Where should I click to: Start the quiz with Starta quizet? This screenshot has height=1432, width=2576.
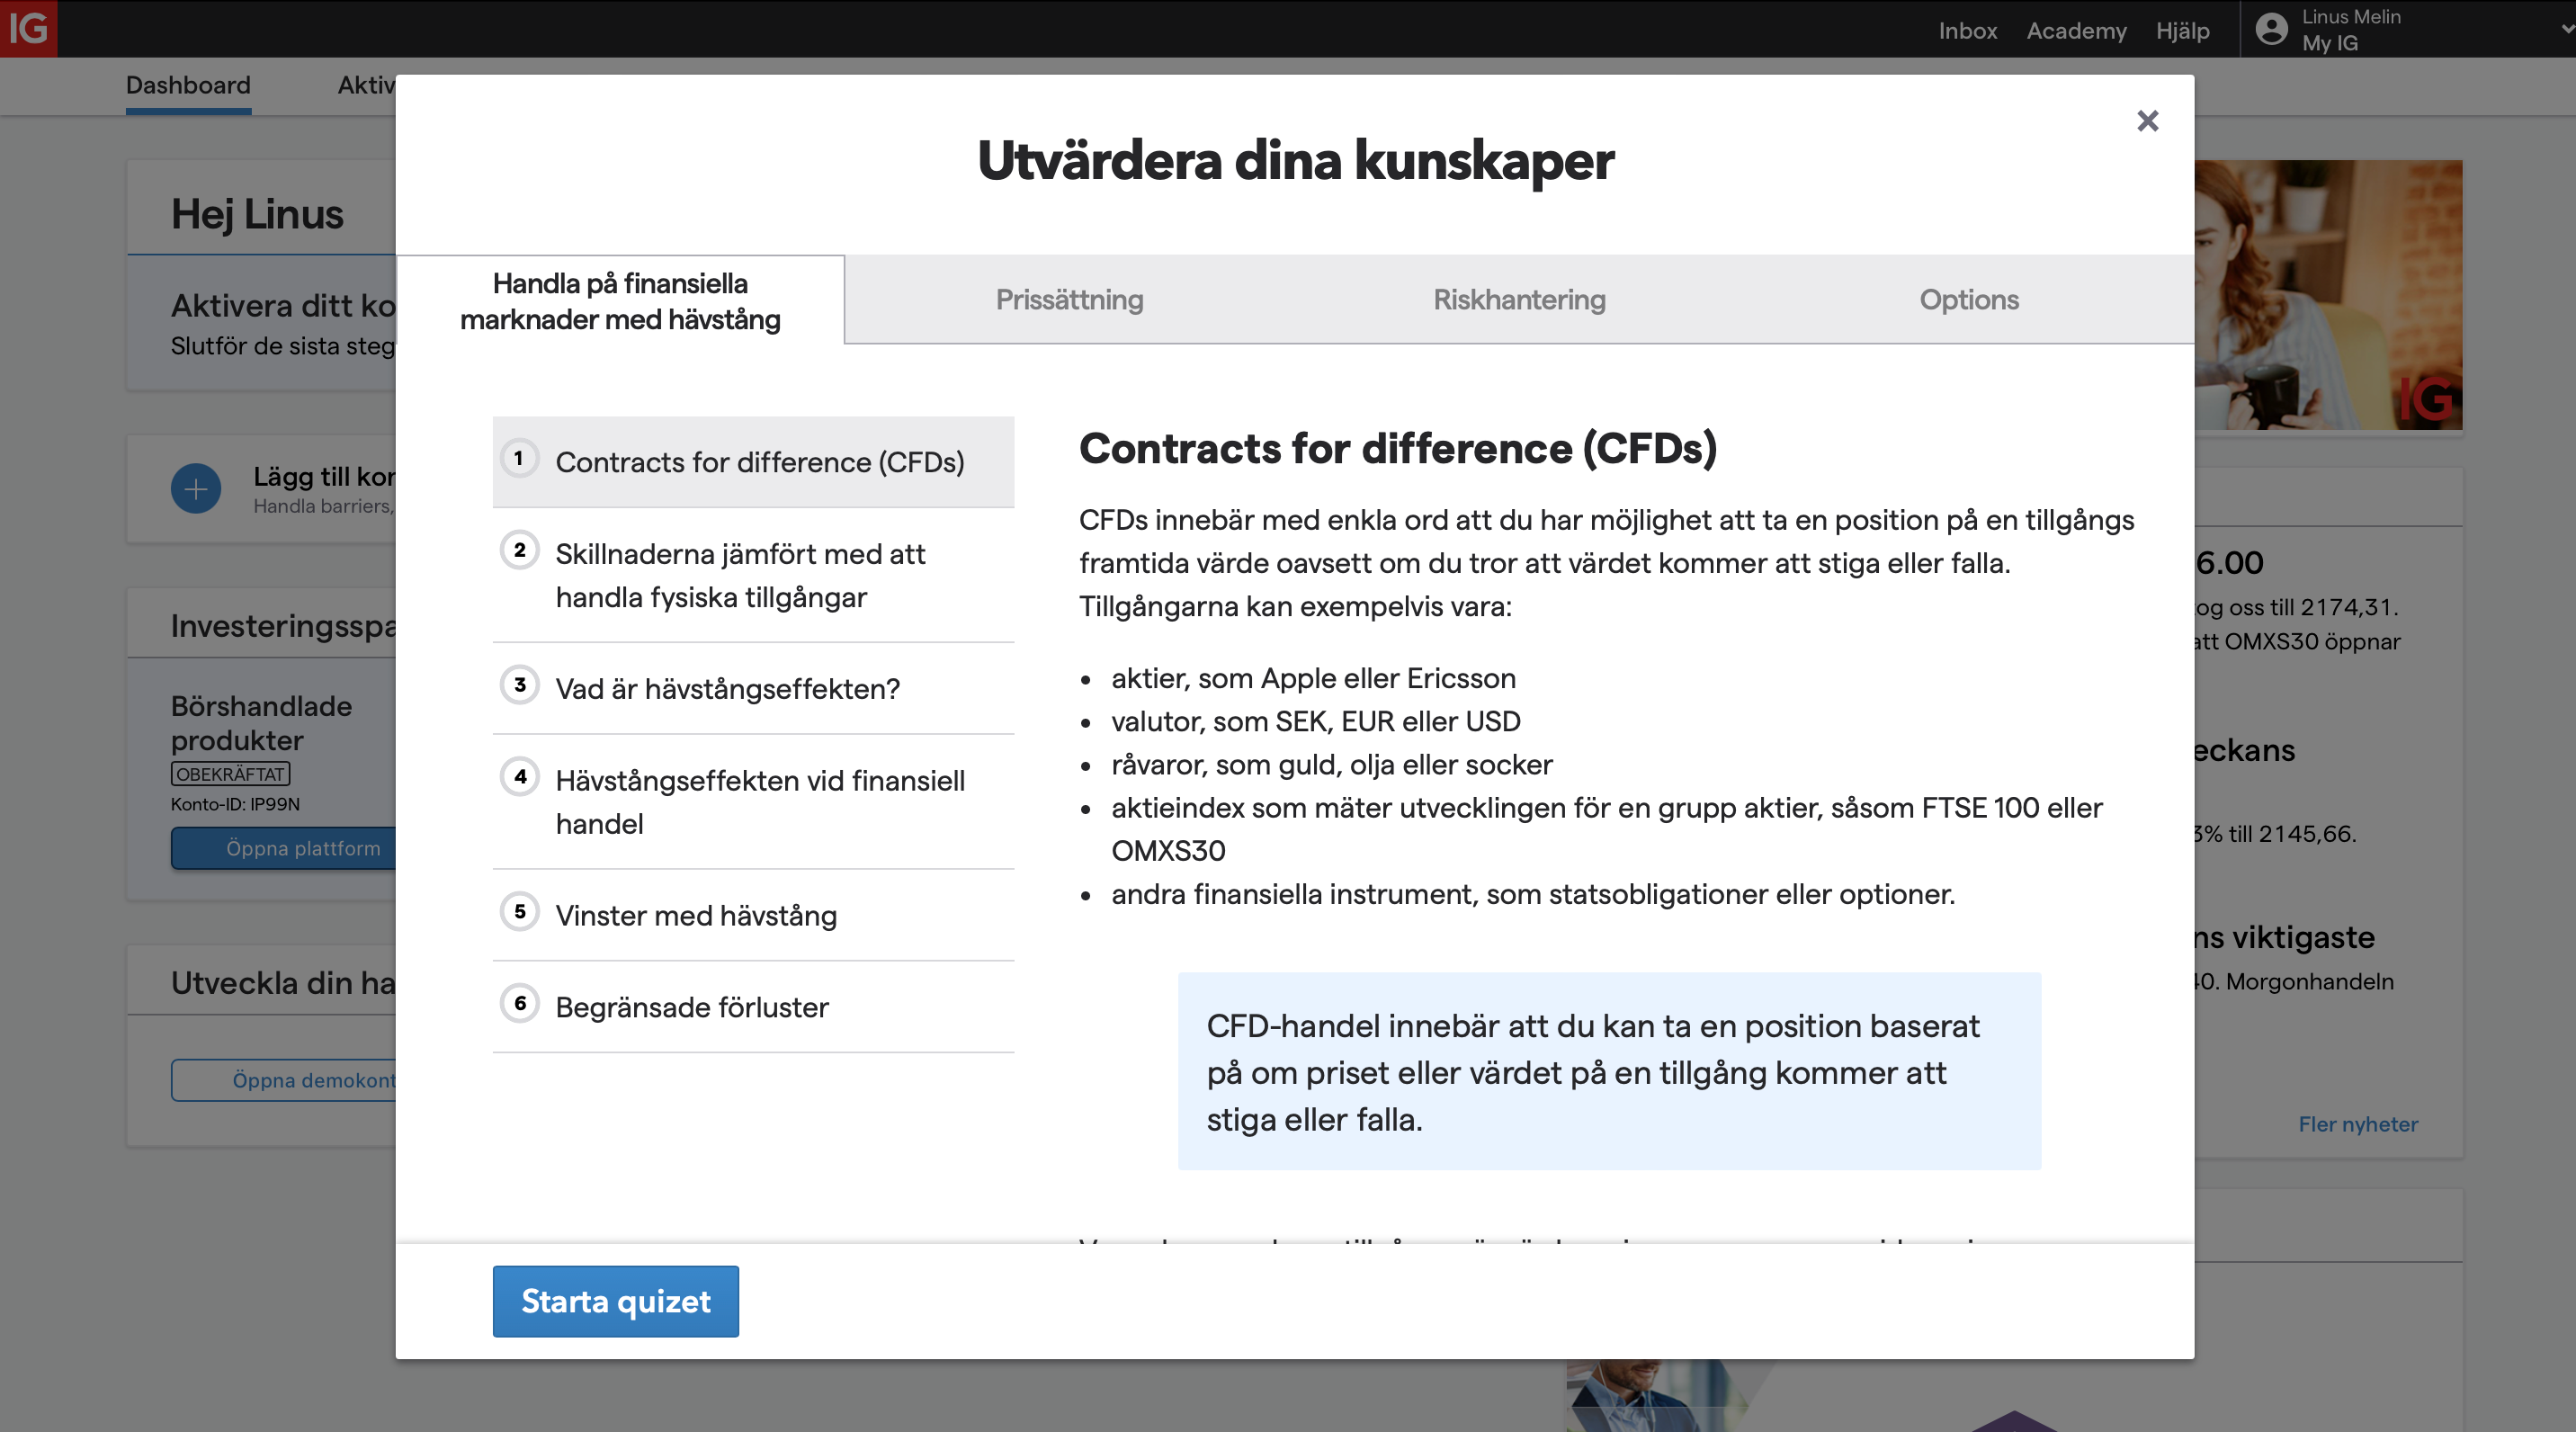(615, 1301)
